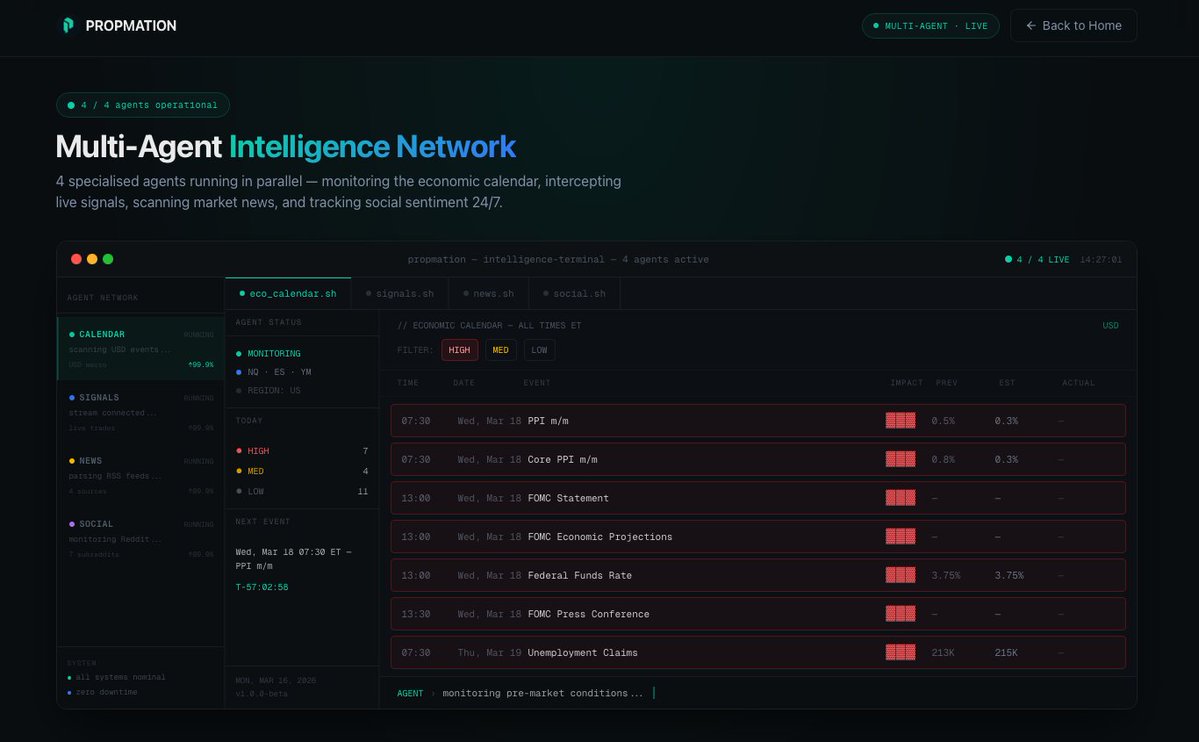Viewport: 1199px width, 742px height.
Task: Toggle the LOW impact filter
Action: [x=539, y=350]
